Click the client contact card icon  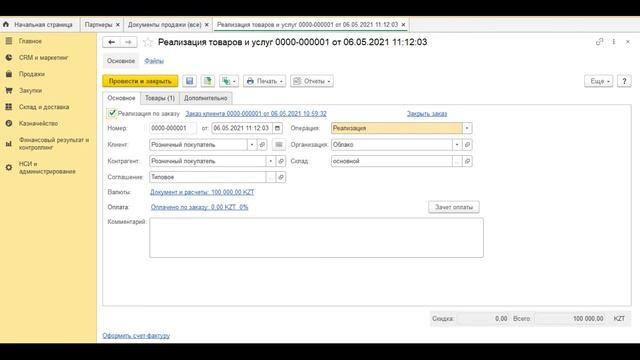pos(279,144)
